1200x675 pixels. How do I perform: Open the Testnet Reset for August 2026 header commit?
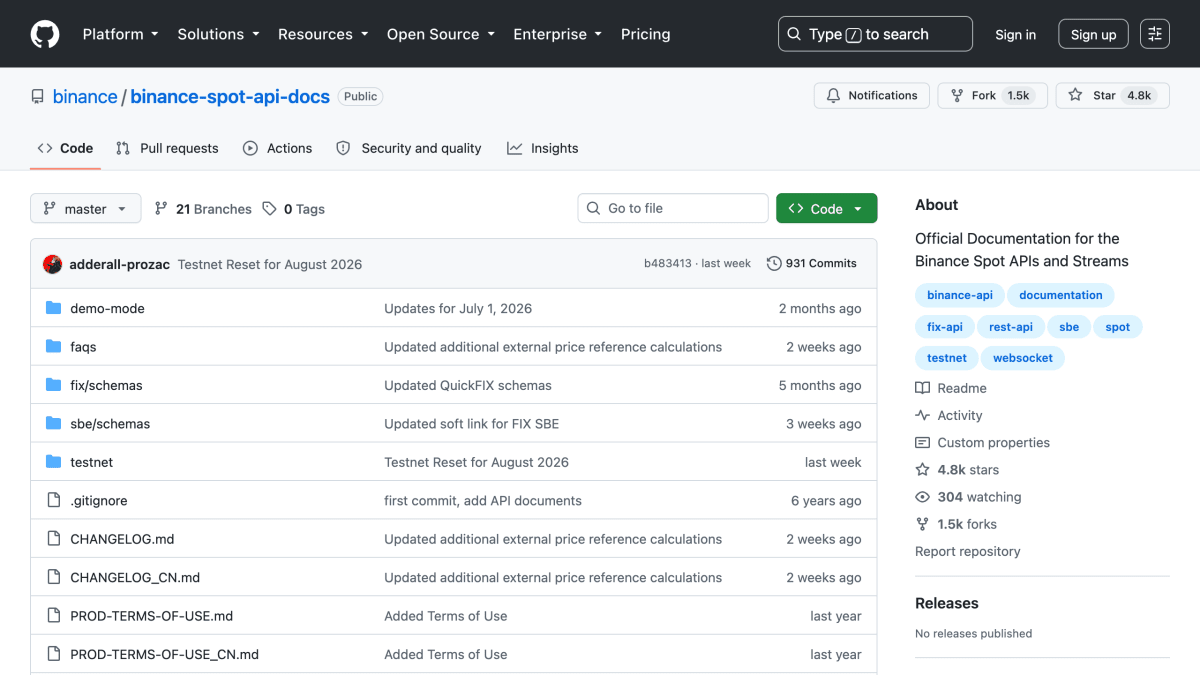(270, 264)
